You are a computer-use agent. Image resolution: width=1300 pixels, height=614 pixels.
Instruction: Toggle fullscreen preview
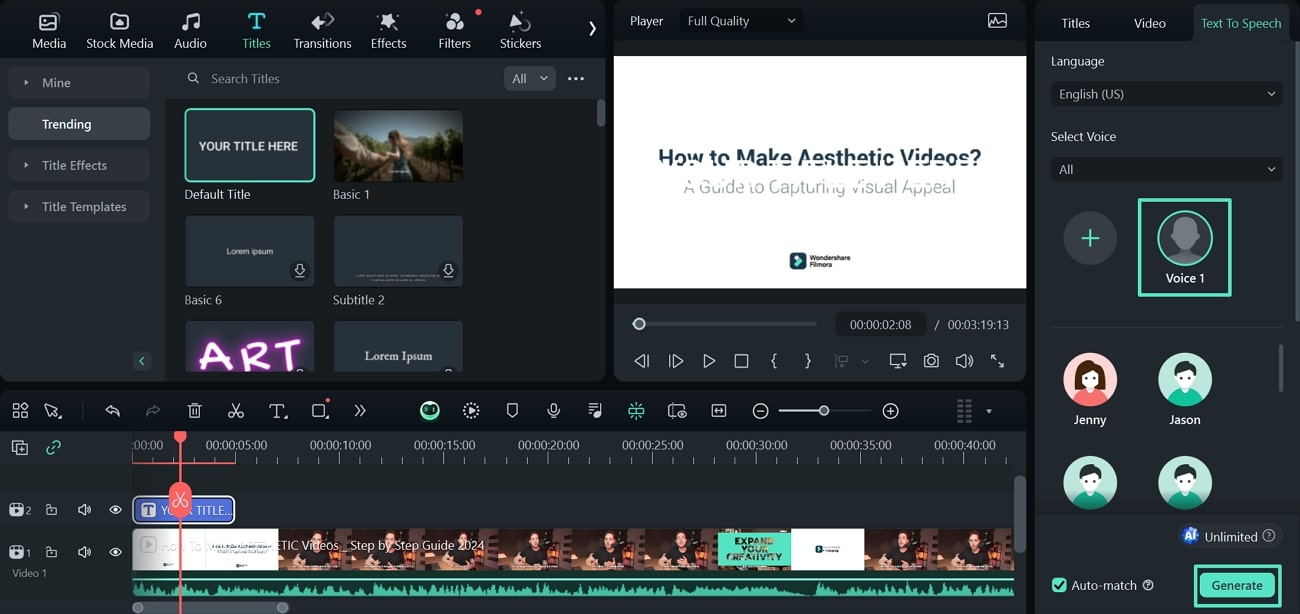[997, 361]
